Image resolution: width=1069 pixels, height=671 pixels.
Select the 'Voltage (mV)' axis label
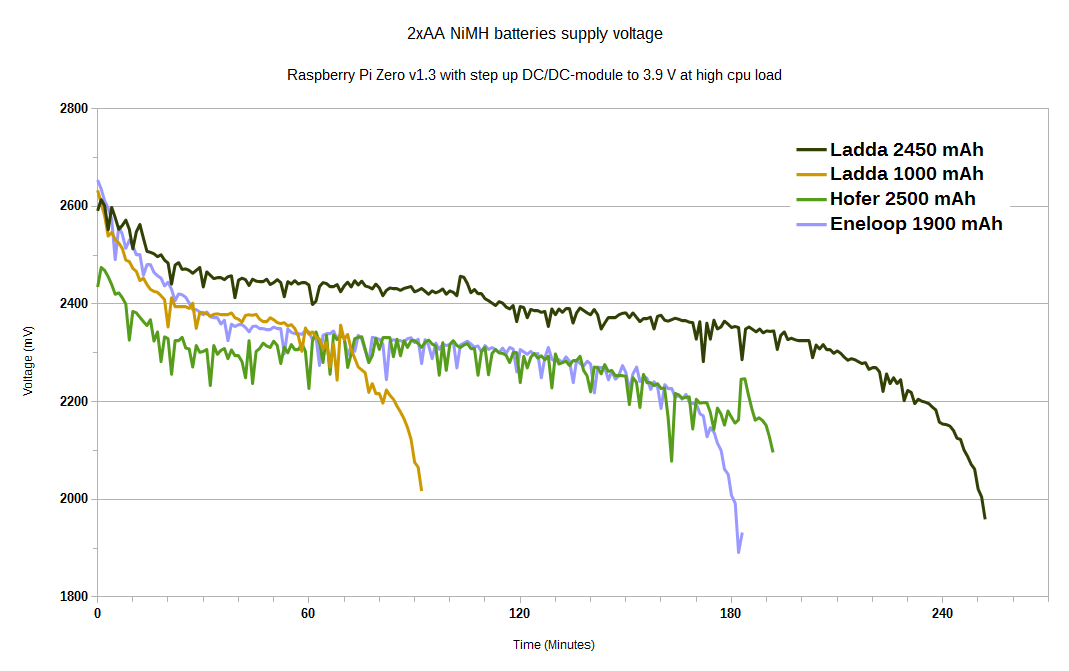(28, 361)
